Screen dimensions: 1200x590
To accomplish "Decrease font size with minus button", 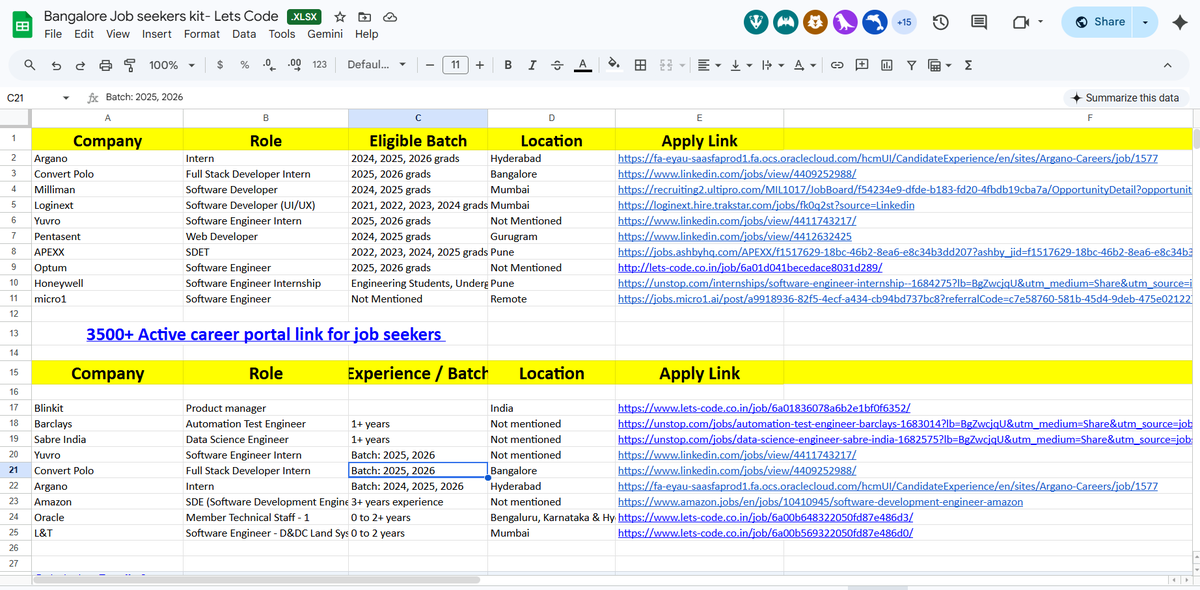I will [x=429, y=65].
